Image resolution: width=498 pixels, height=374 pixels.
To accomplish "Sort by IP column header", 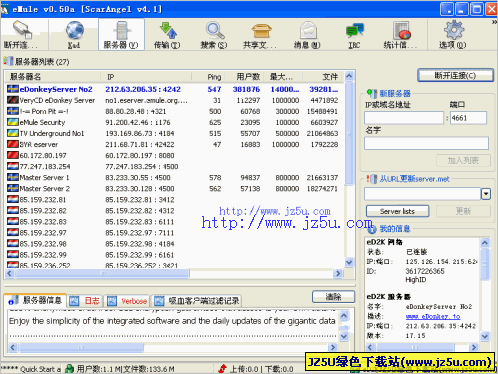I will point(146,77).
